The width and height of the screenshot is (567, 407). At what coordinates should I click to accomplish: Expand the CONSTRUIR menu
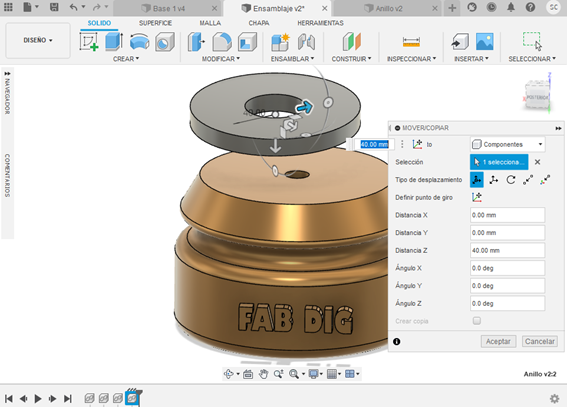click(351, 59)
